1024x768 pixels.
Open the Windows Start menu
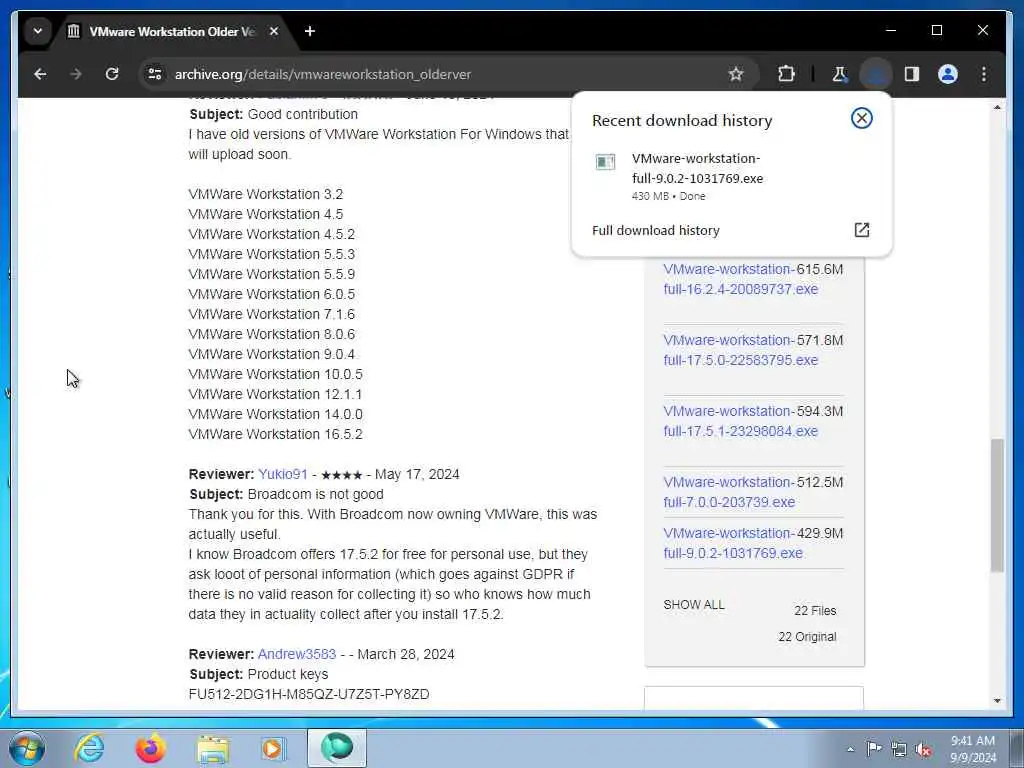[27, 748]
